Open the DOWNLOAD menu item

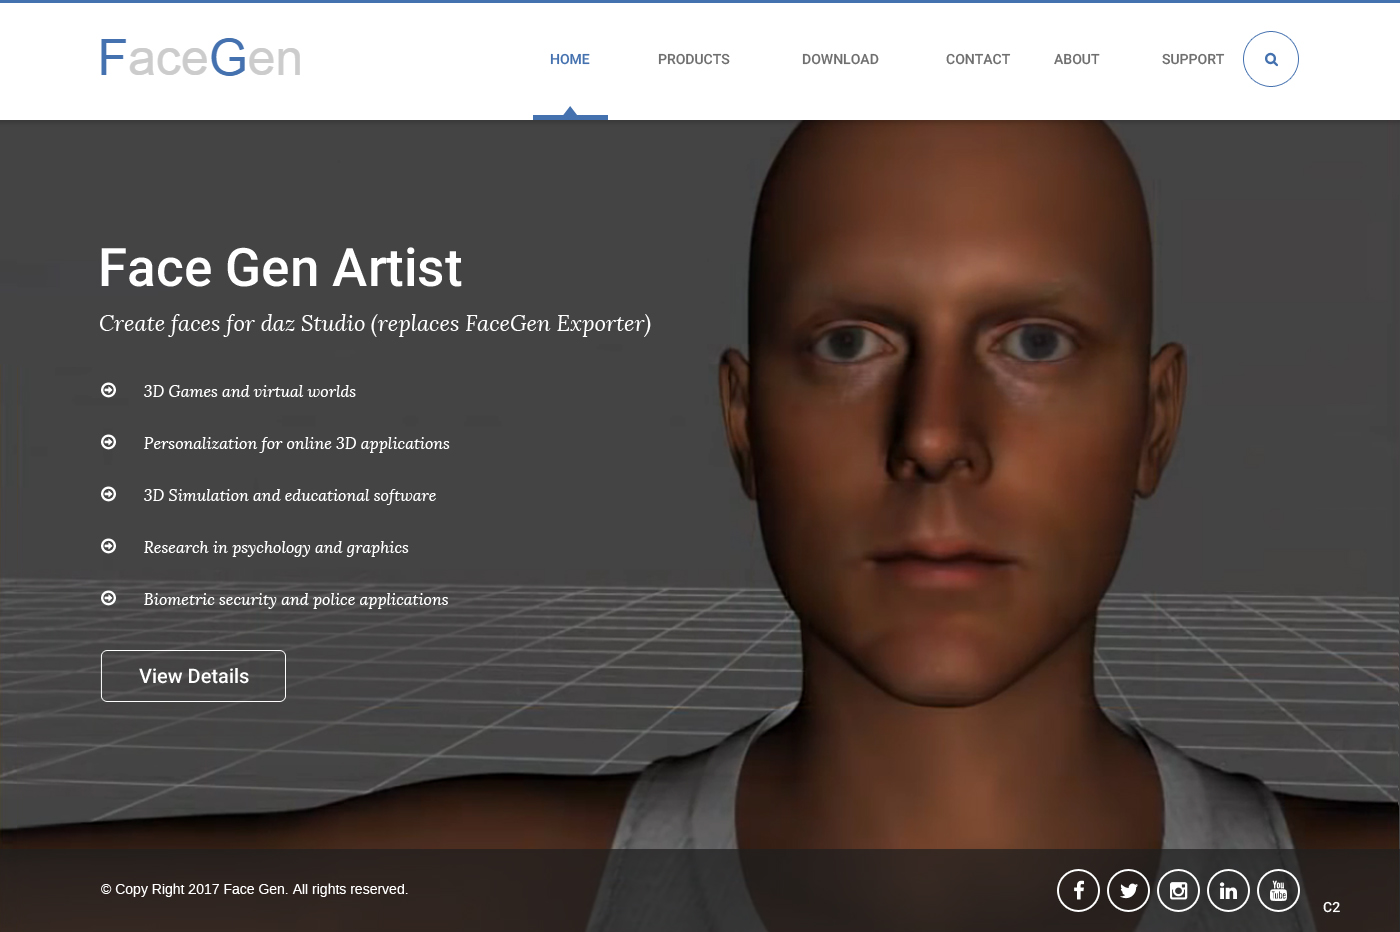click(840, 59)
